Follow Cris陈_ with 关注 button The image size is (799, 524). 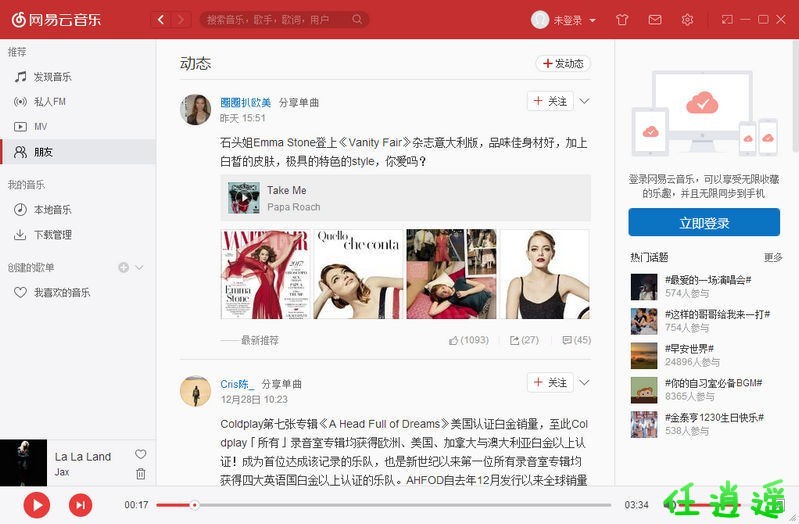click(550, 382)
